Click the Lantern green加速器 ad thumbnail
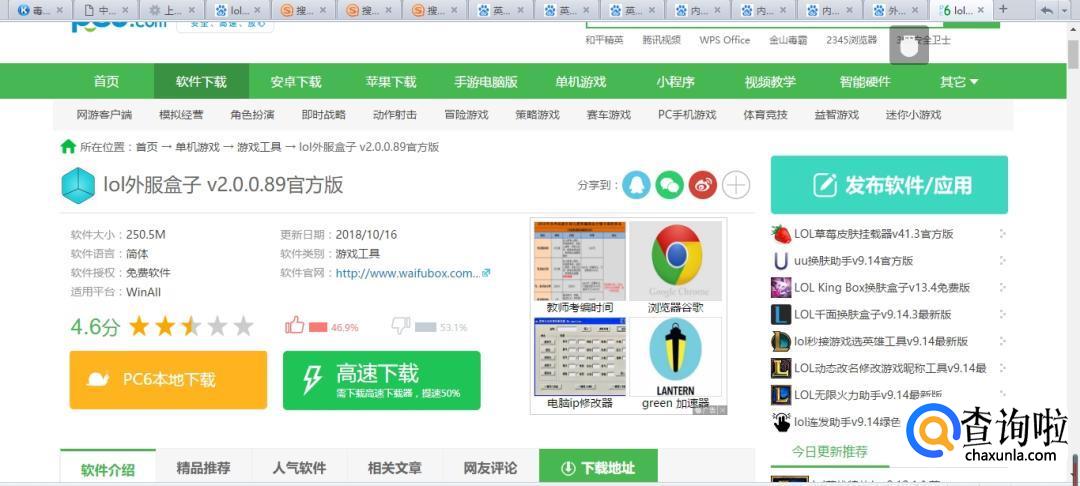Viewport: 1080px width, 486px height. 676,357
